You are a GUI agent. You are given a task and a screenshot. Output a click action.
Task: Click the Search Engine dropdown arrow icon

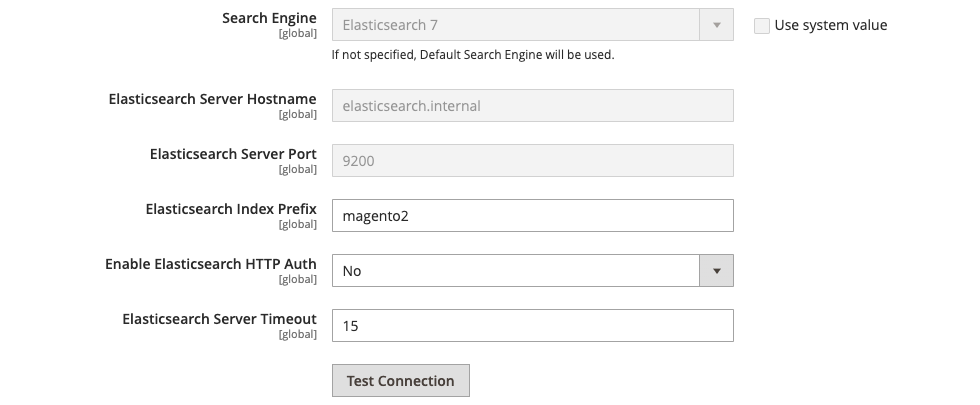coord(716,25)
